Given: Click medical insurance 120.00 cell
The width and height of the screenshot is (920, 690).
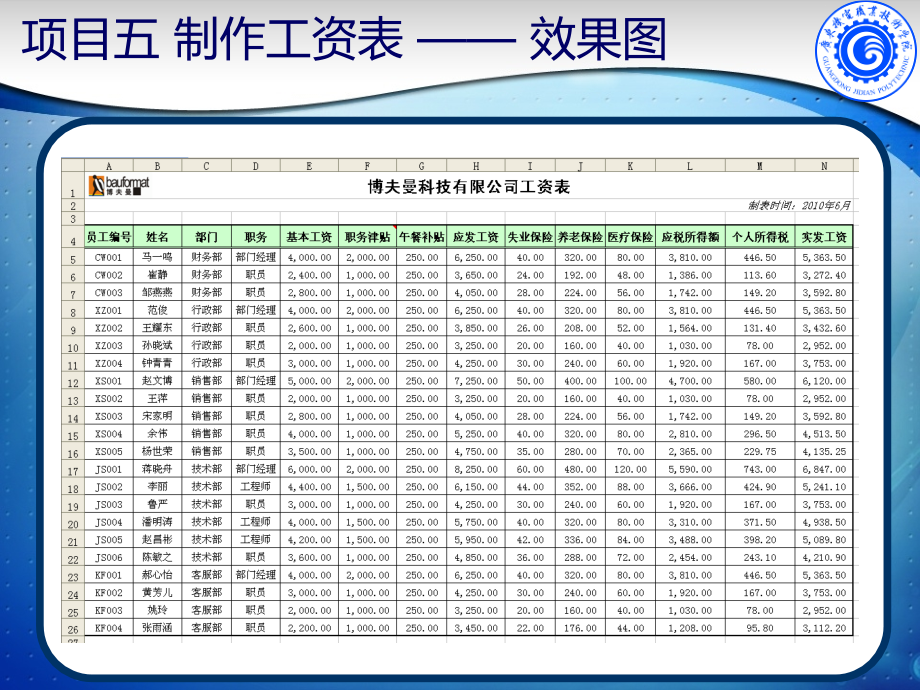Looking at the screenshot, I should click(x=630, y=469).
